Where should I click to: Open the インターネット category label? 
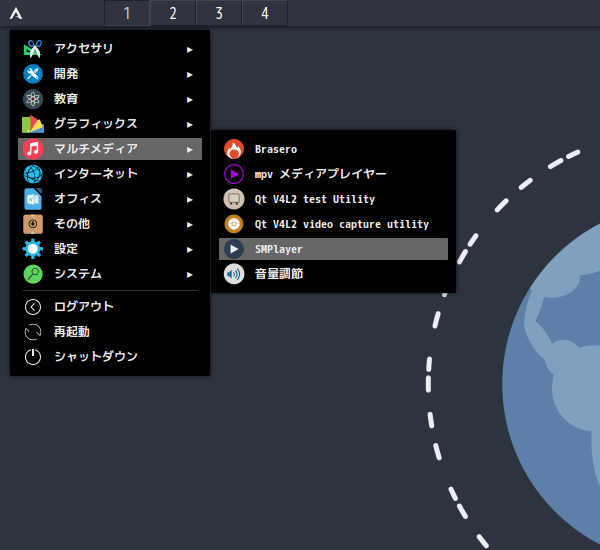click(96, 174)
